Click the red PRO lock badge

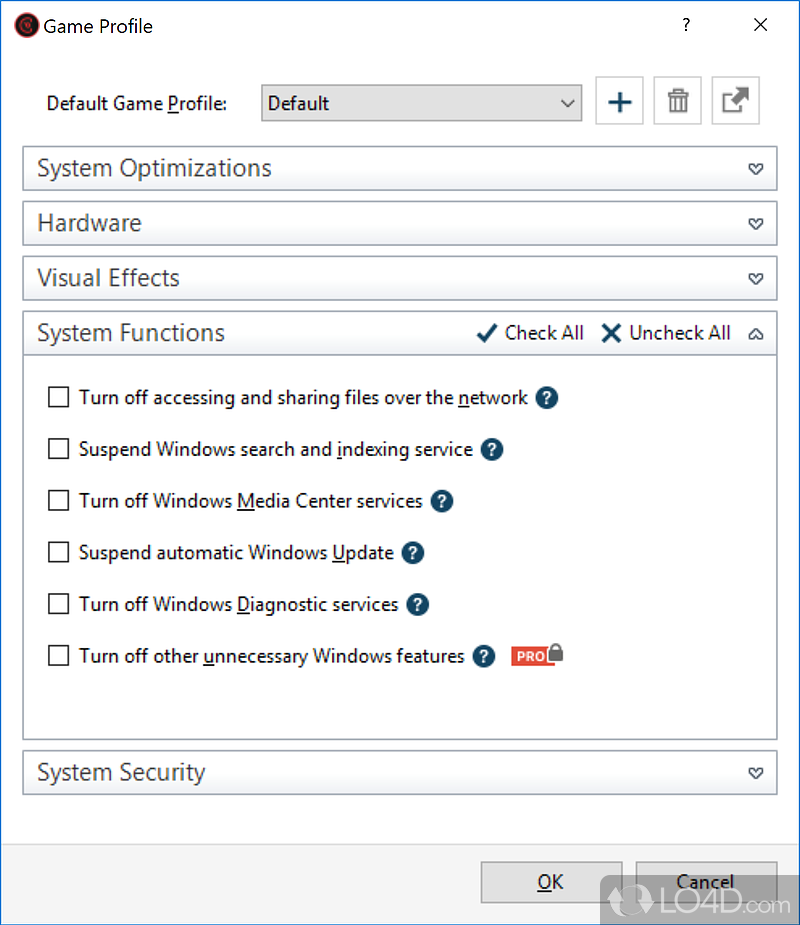point(537,656)
